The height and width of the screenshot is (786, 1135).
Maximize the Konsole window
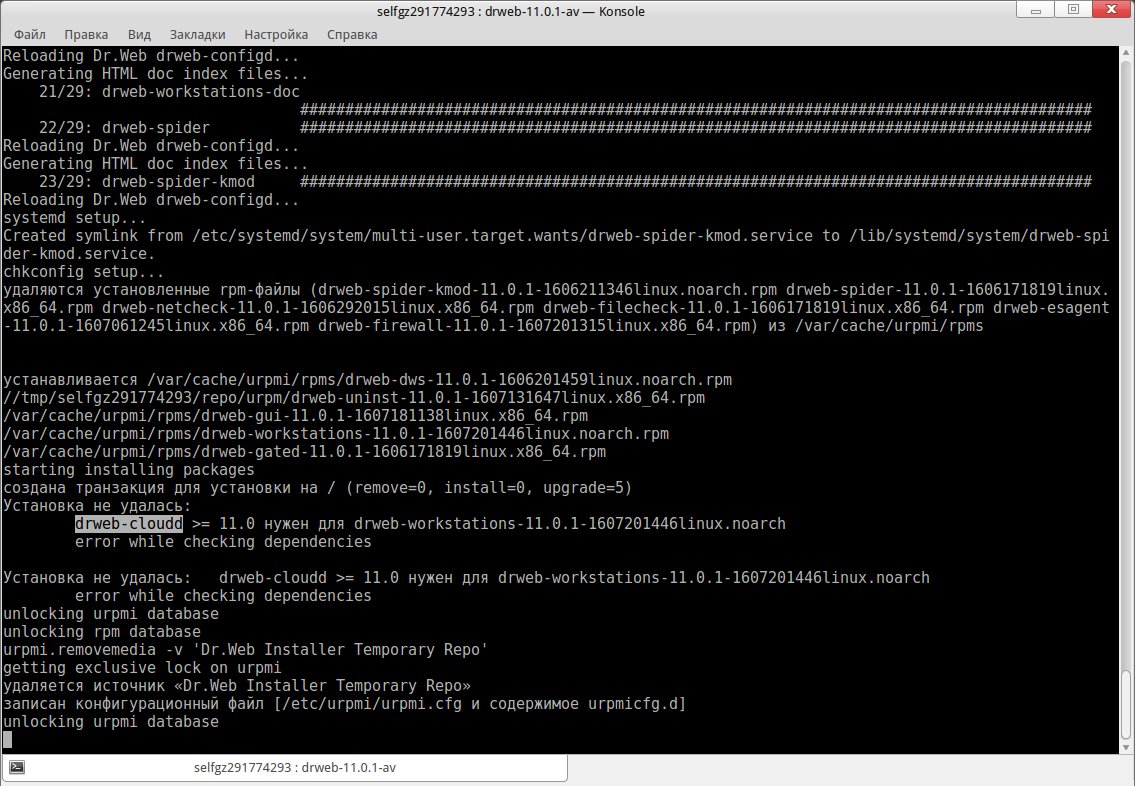point(1073,9)
